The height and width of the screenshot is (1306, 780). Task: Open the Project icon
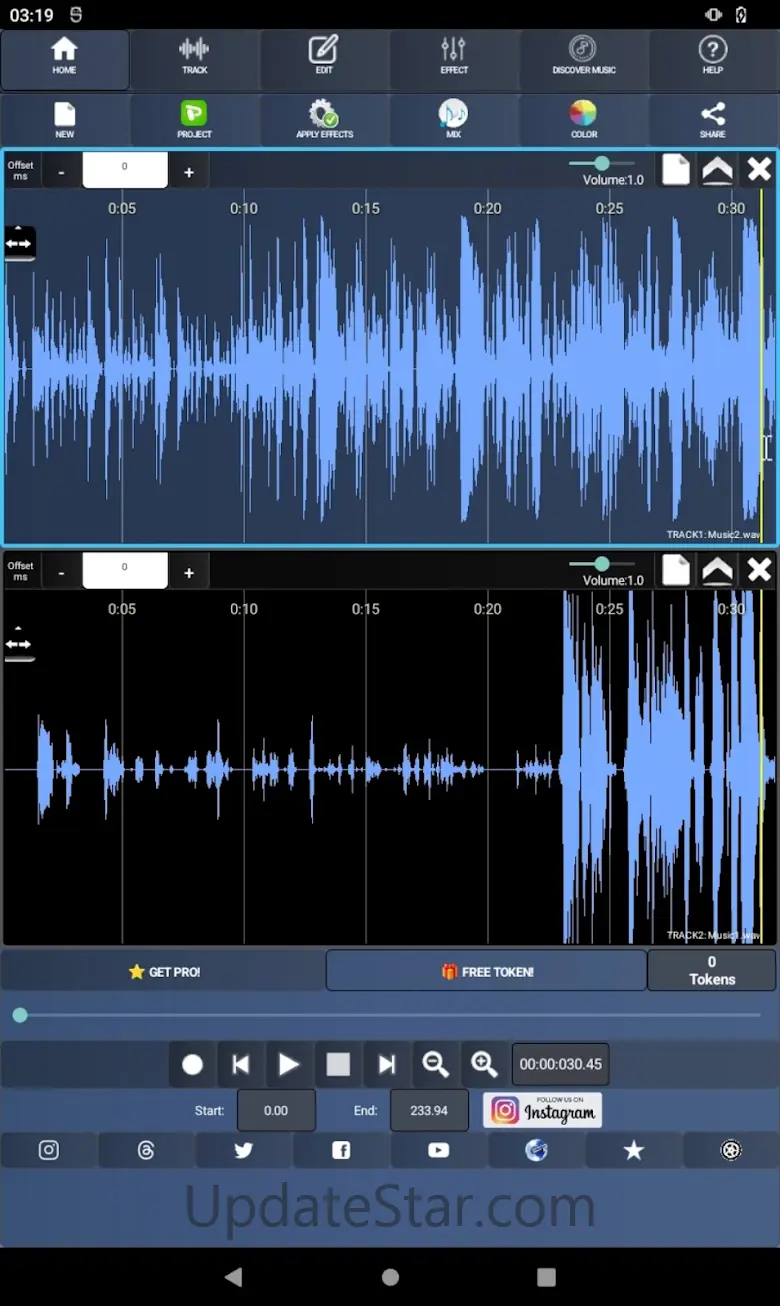tap(194, 119)
